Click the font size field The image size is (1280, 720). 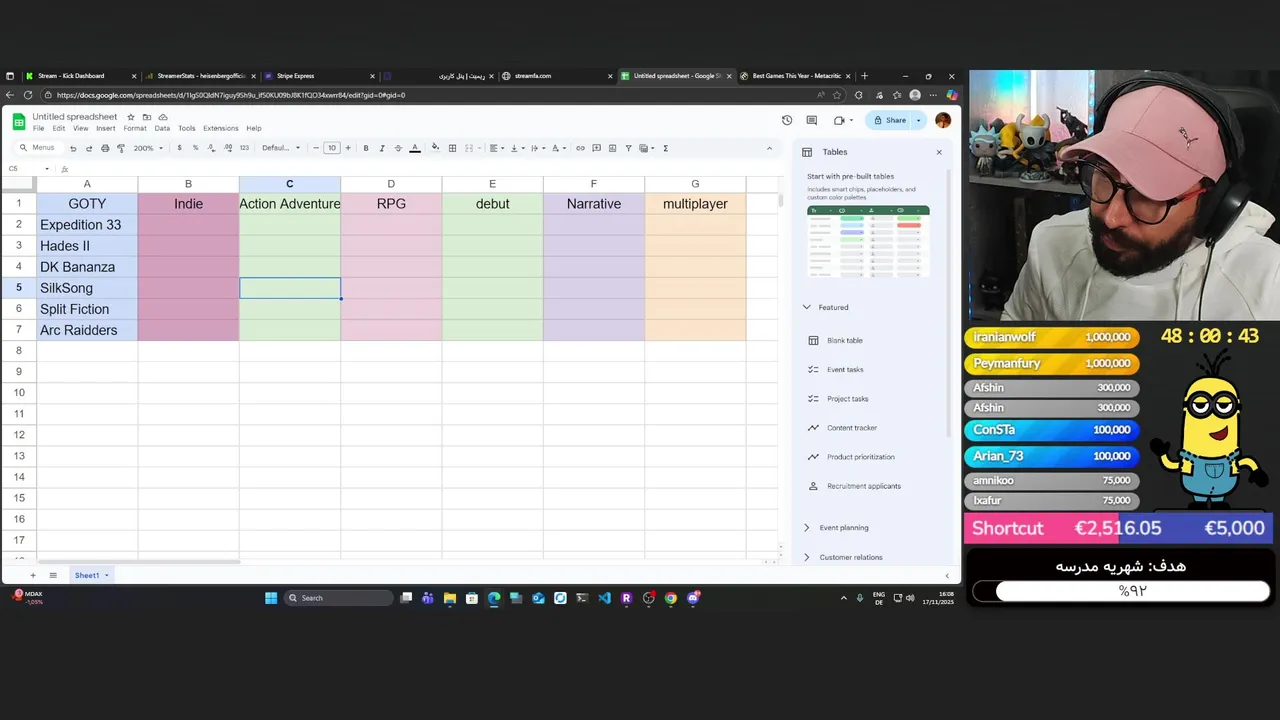[332, 148]
